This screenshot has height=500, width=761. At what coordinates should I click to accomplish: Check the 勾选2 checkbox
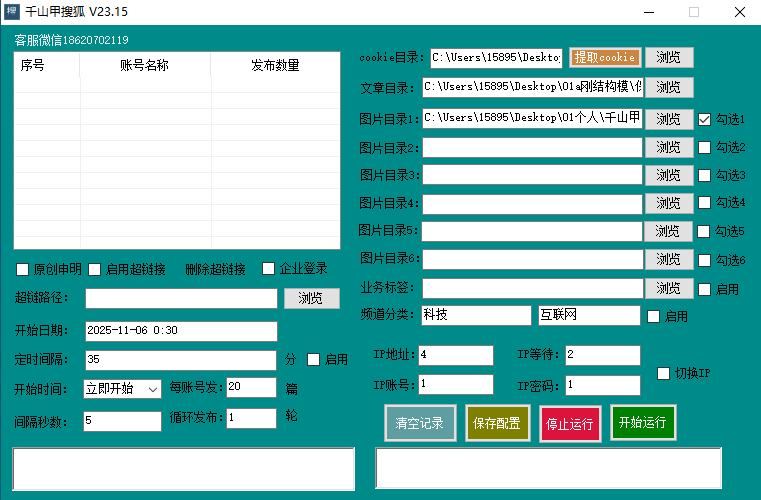click(x=704, y=148)
